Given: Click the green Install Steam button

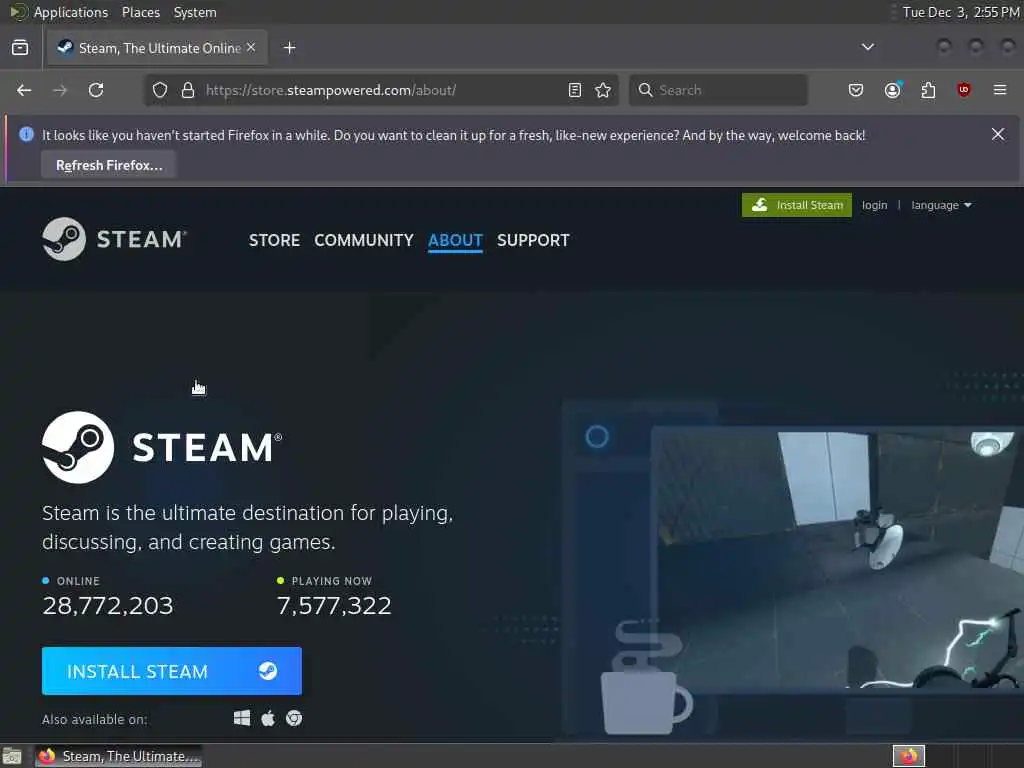Looking at the screenshot, I should (x=797, y=205).
